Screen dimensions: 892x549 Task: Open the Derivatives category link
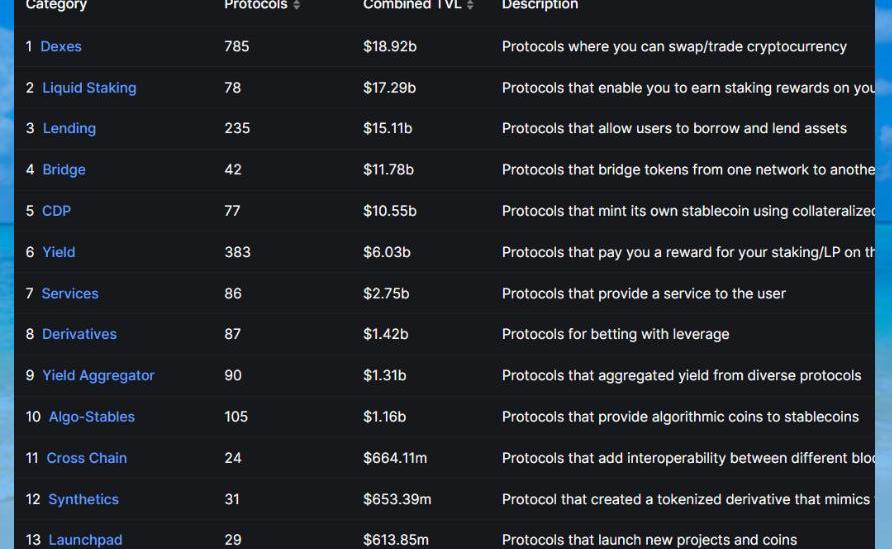pyautogui.click(x=80, y=334)
